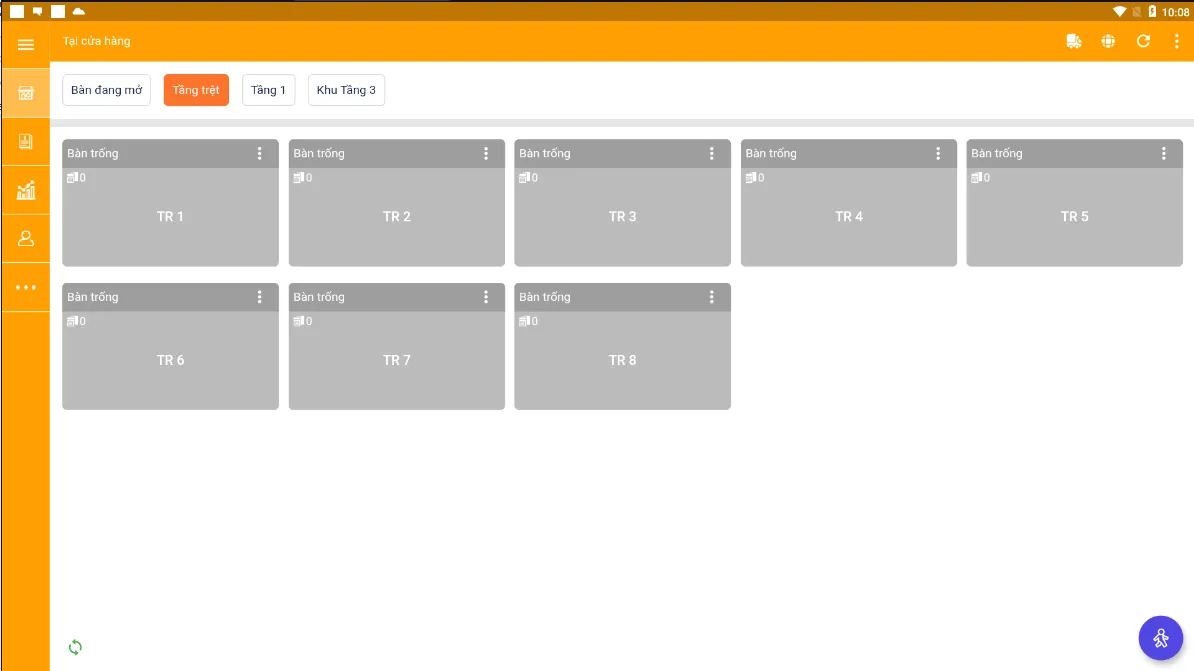The image size is (1194, 671).
Task: Switch to the Bàn đang mở tab
Action: 107,90
